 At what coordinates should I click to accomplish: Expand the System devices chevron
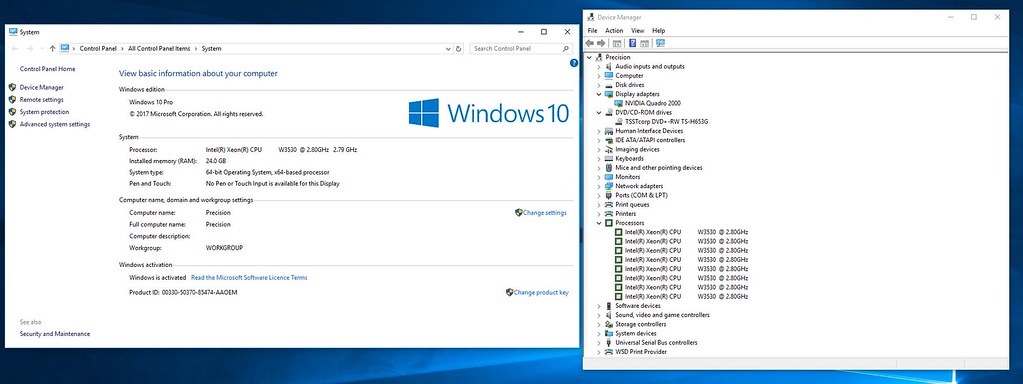tap(599, 333)
